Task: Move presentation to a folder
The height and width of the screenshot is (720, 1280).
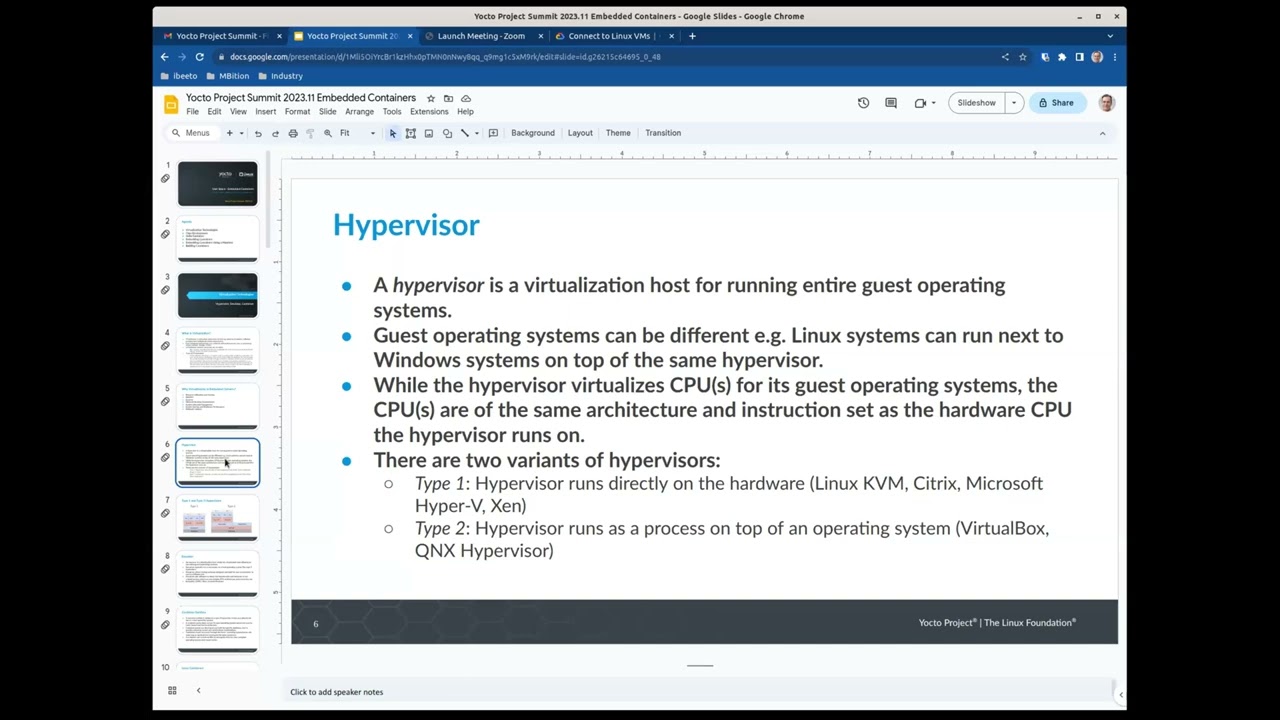Action: (x=448, y=98)
